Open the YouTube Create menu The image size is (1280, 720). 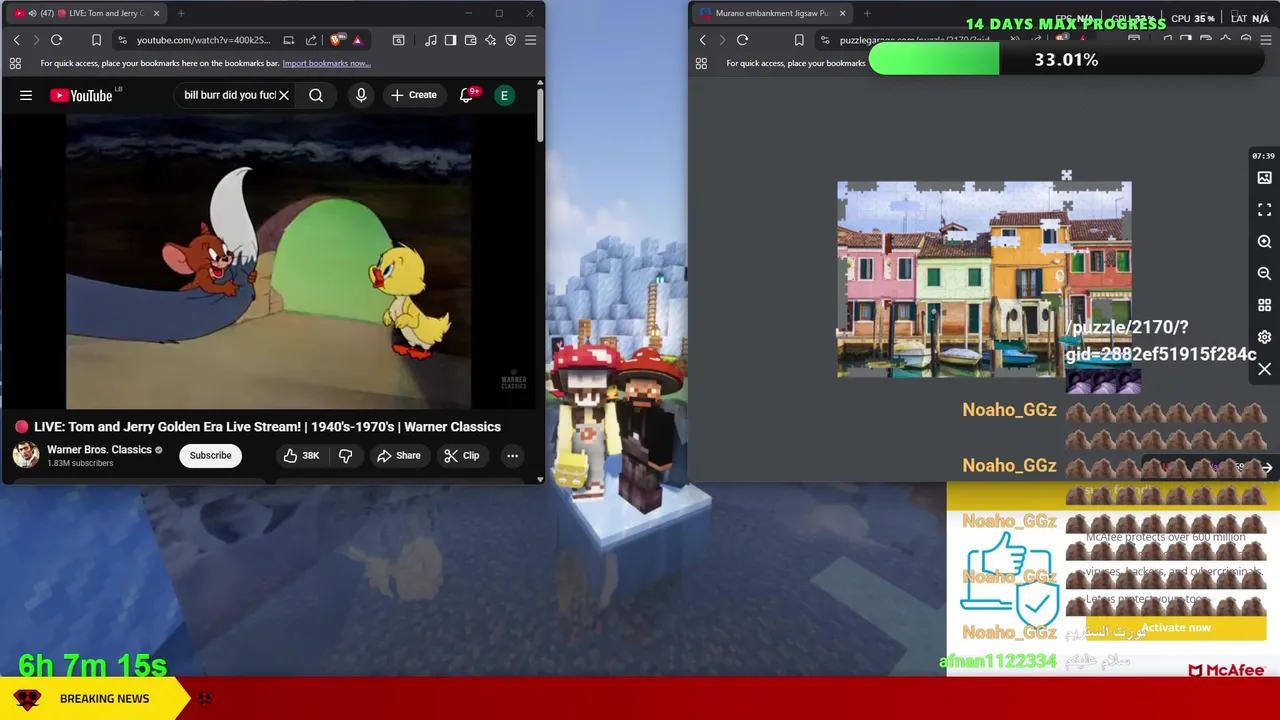point(414,95)
